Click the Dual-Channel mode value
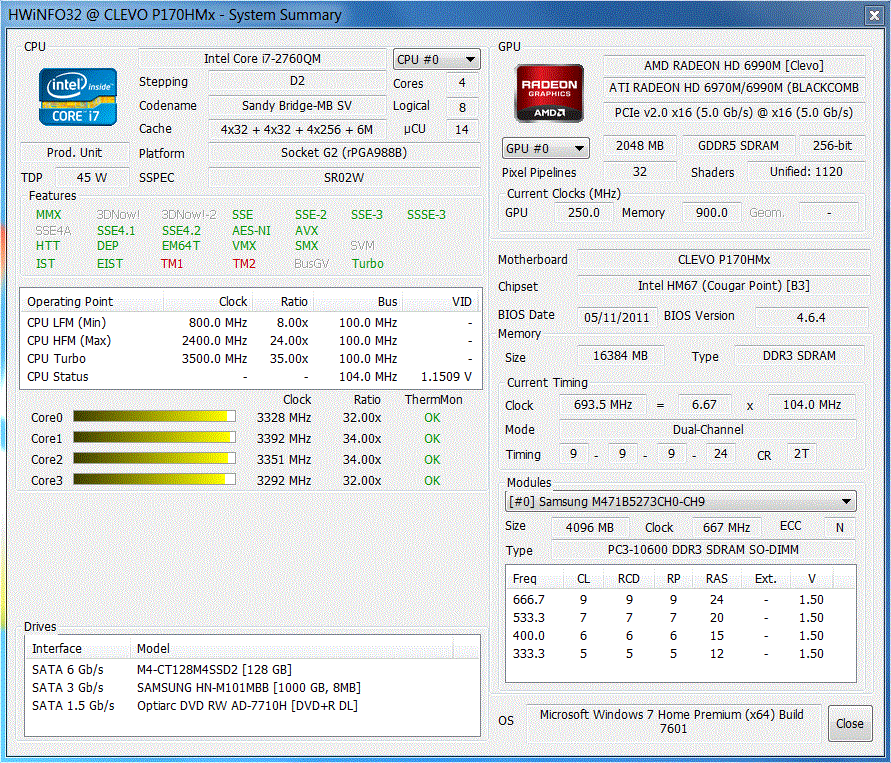891x763 pixels. (707, 430)
